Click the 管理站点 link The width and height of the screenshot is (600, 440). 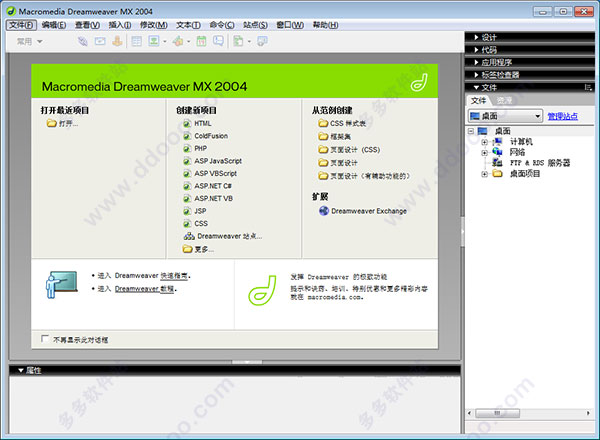[562, 116]
